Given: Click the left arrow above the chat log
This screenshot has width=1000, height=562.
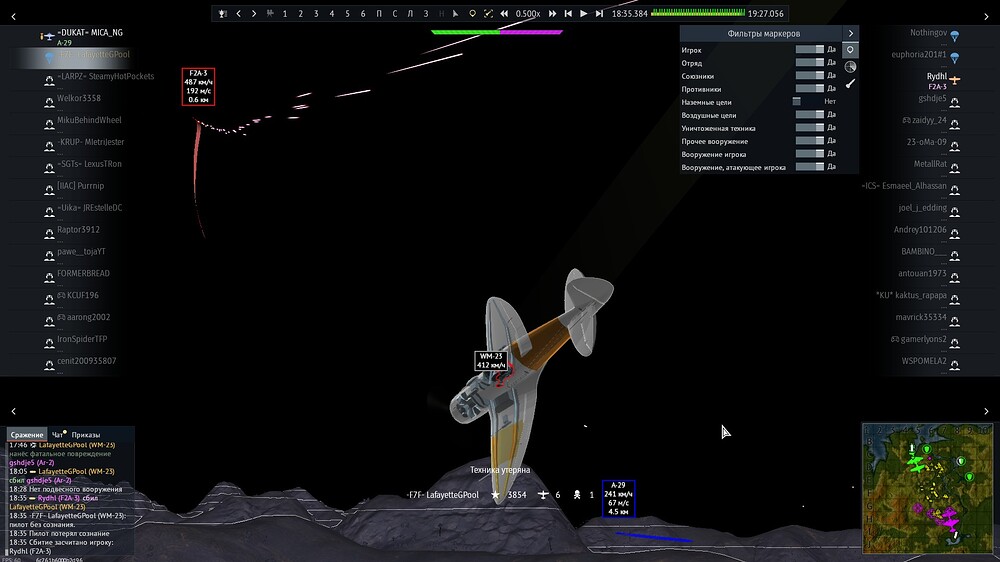Looking at the screenshot, I should point(13,411).
